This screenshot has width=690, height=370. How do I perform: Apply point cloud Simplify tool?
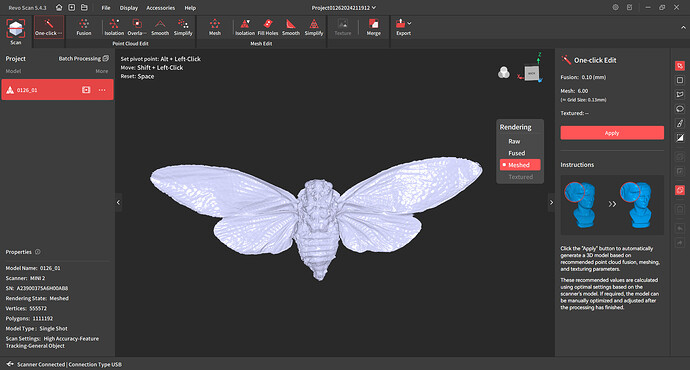click(183, 27)
